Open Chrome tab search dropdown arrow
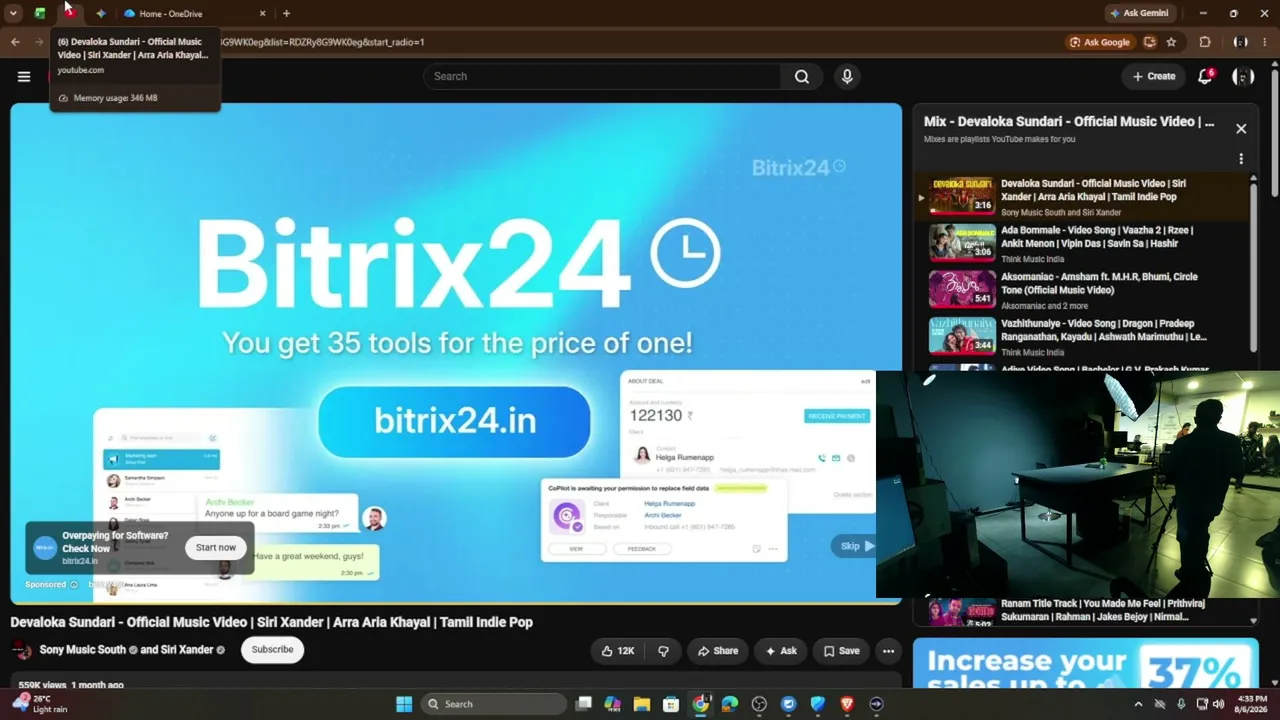1280x720 pixels. pos(13,13)
